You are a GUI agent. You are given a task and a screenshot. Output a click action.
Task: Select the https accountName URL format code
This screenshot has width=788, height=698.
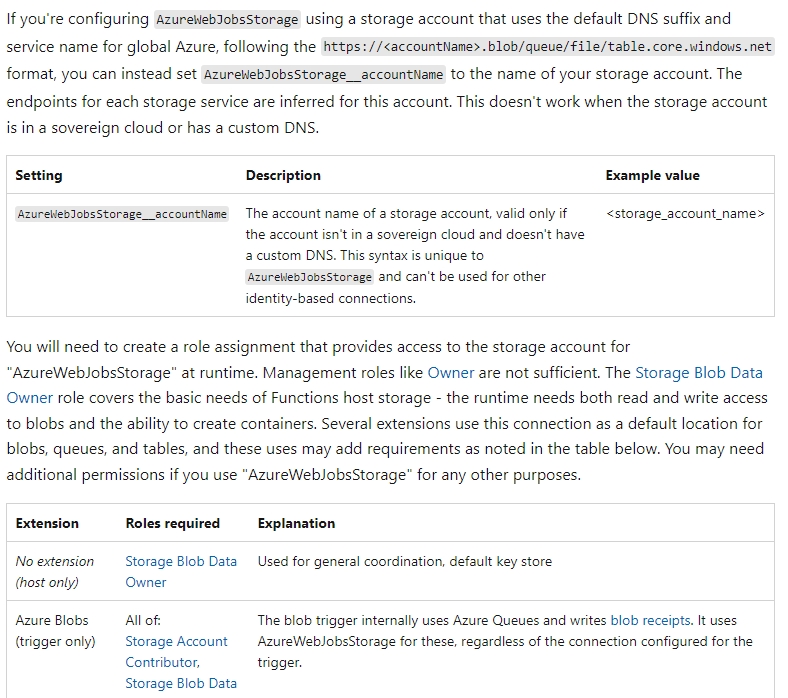[x=547, y=47]
